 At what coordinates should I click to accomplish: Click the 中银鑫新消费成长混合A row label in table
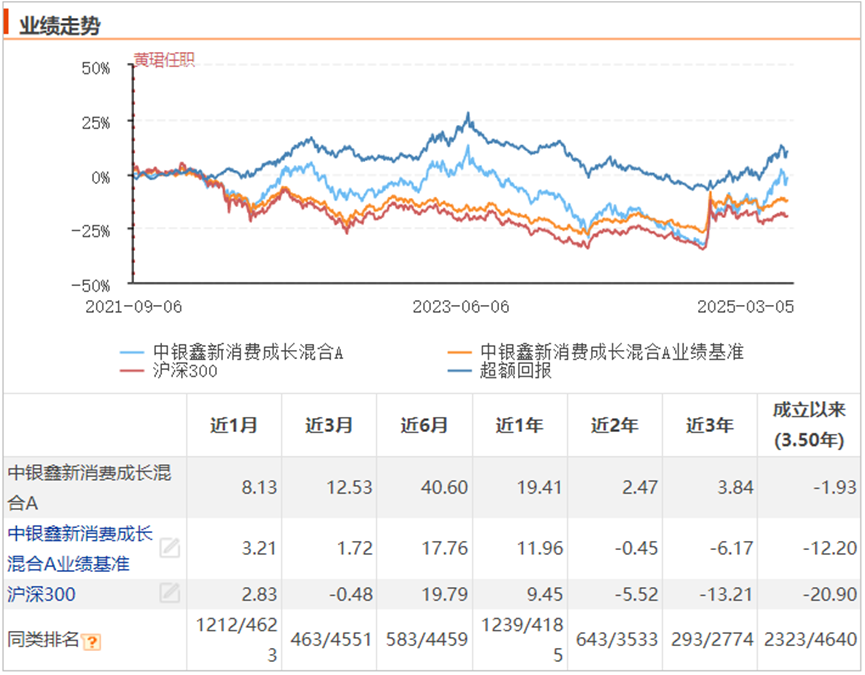[89, 488]
